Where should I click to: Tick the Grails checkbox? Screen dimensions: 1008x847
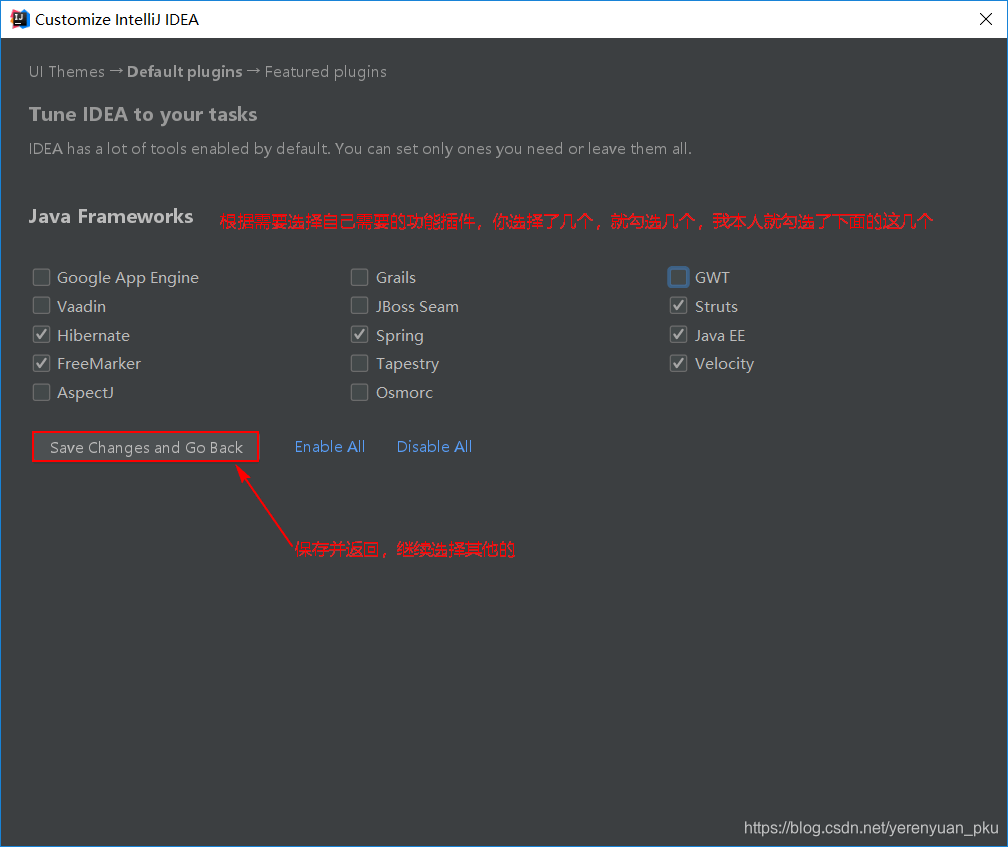click(x=359, y=278)
